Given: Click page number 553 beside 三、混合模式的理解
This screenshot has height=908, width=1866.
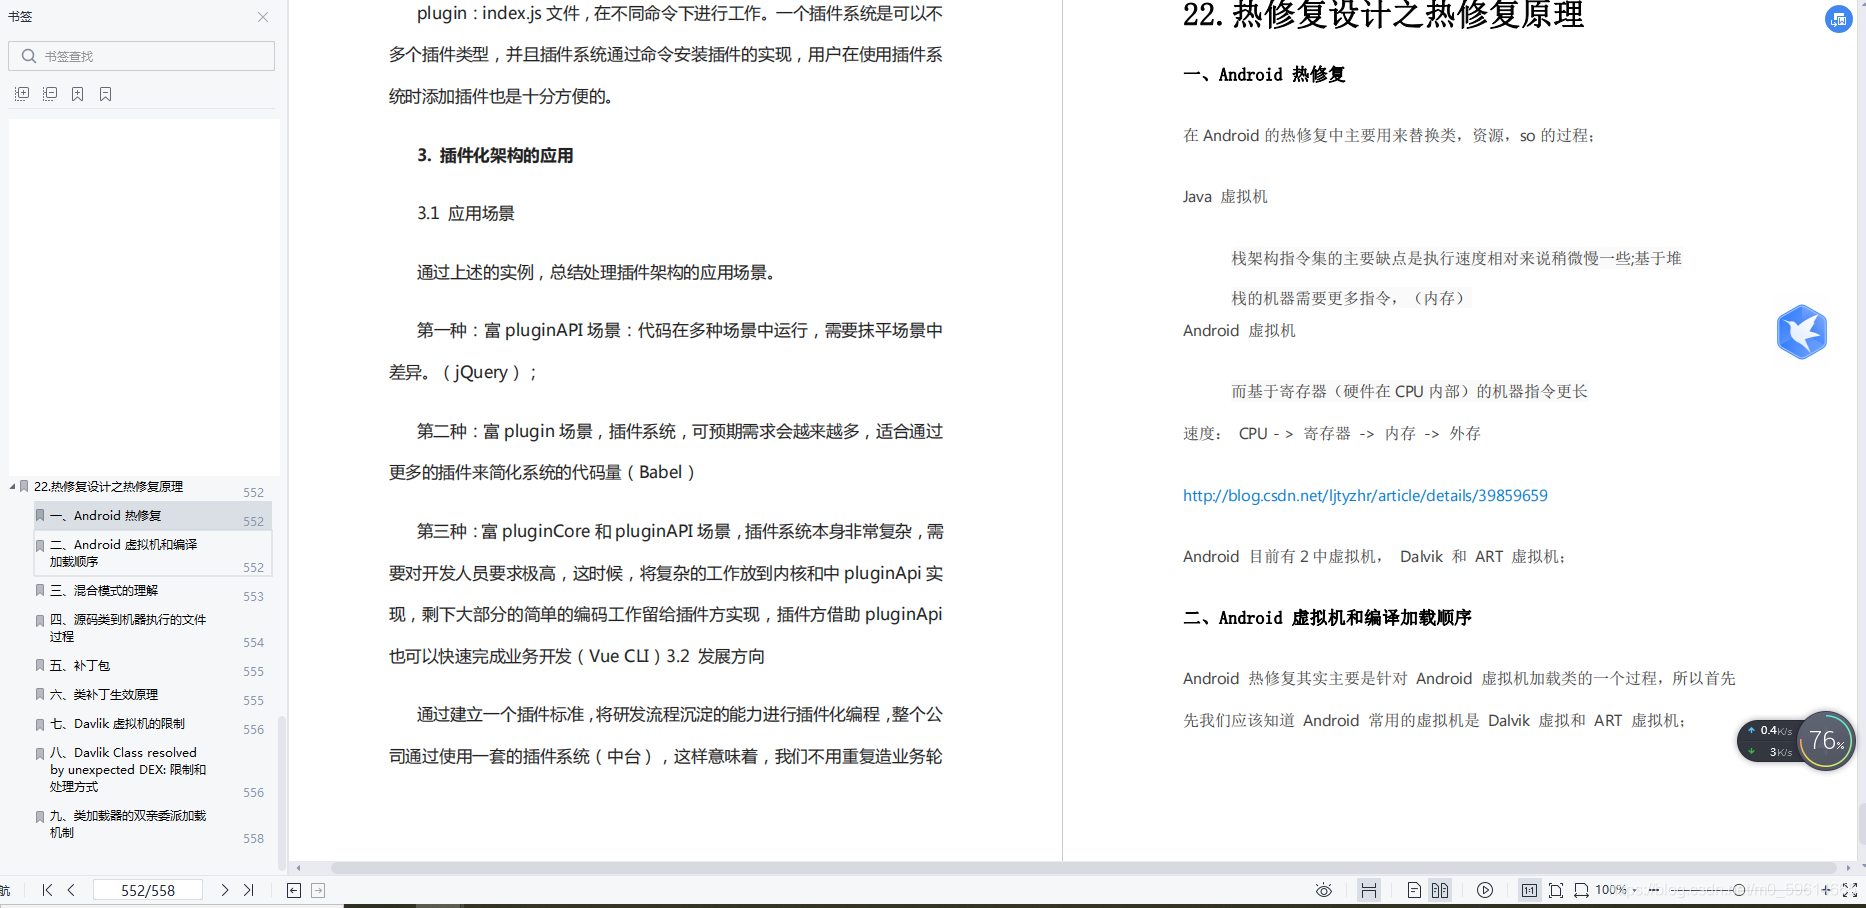Looking at the screenshot, I should [253, 597].
